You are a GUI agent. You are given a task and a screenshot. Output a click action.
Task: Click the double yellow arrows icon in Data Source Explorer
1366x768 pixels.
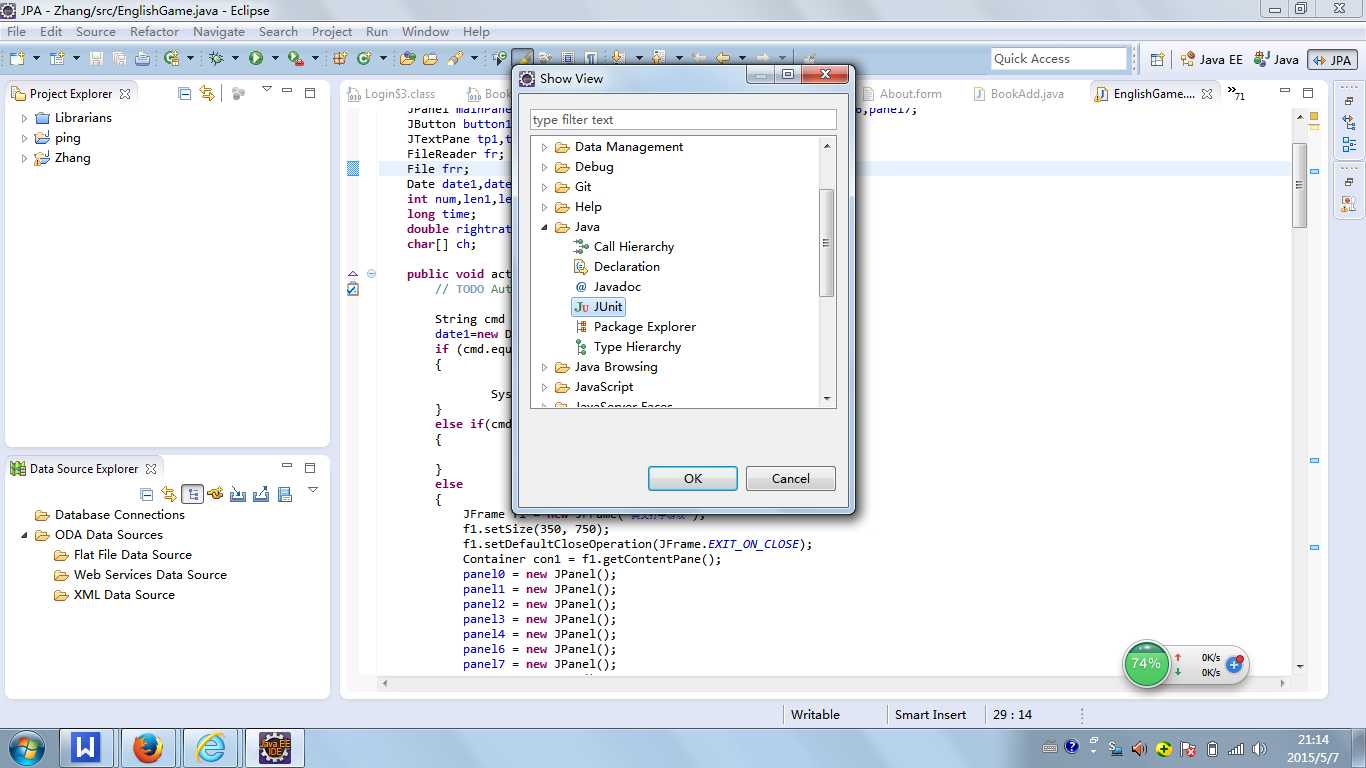coord(169,494)
